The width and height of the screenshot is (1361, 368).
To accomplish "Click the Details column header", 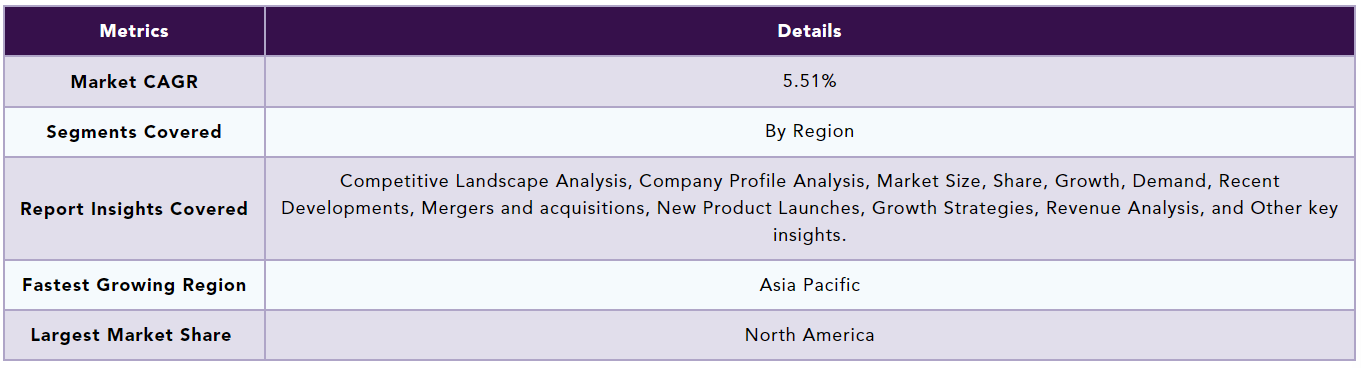I will coord(809,31).
